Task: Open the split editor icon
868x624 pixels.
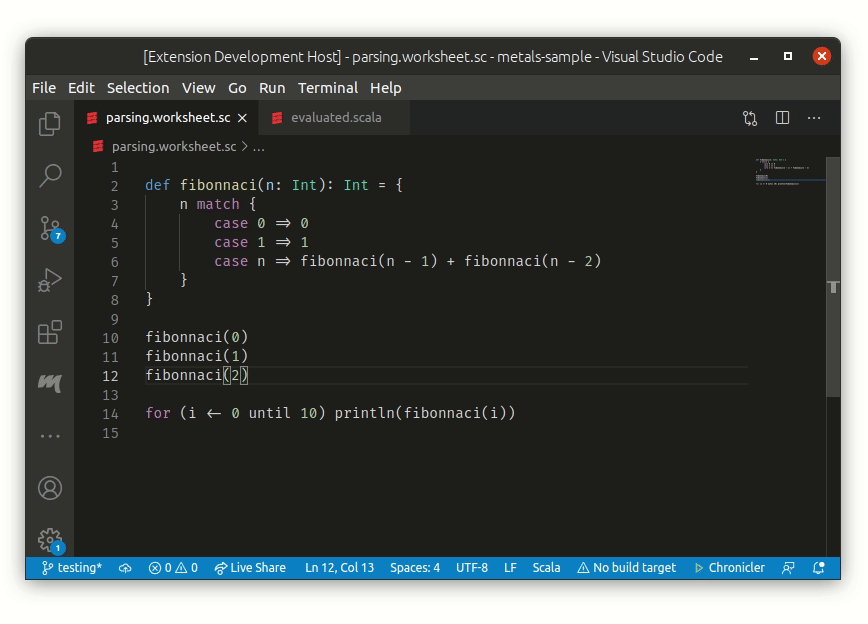Action: click(781, 118)
